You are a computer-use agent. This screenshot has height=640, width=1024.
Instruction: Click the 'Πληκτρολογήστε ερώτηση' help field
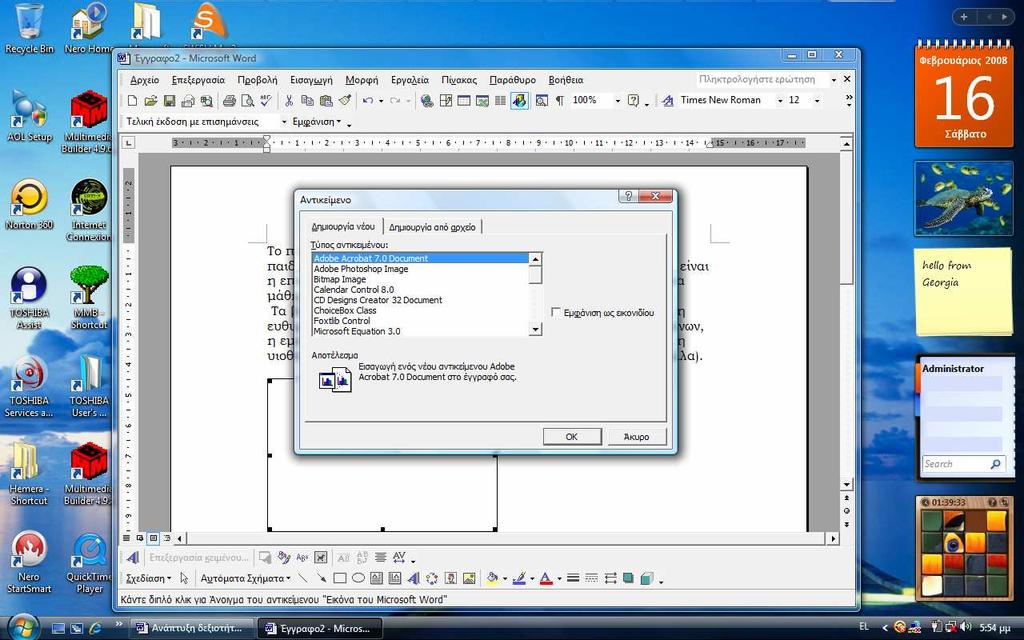761,79
